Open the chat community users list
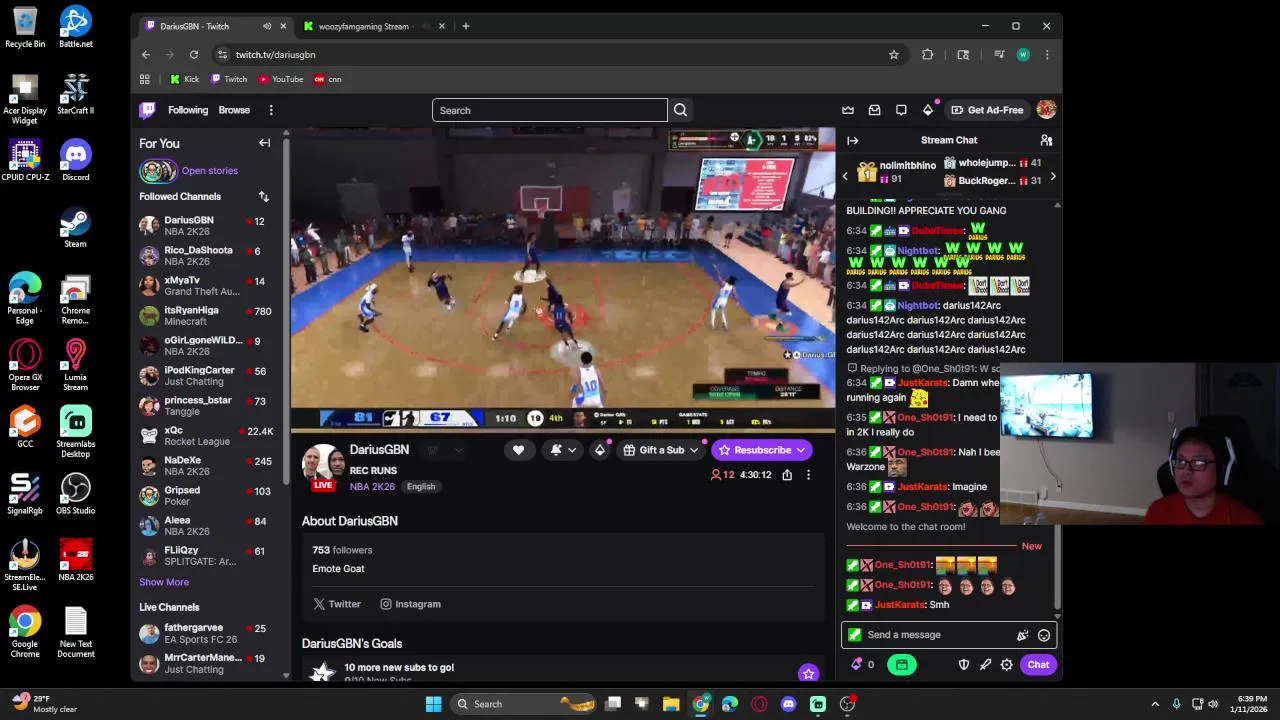The width and height of the screenshot is (1280, 720). (x=1046, y=141)
